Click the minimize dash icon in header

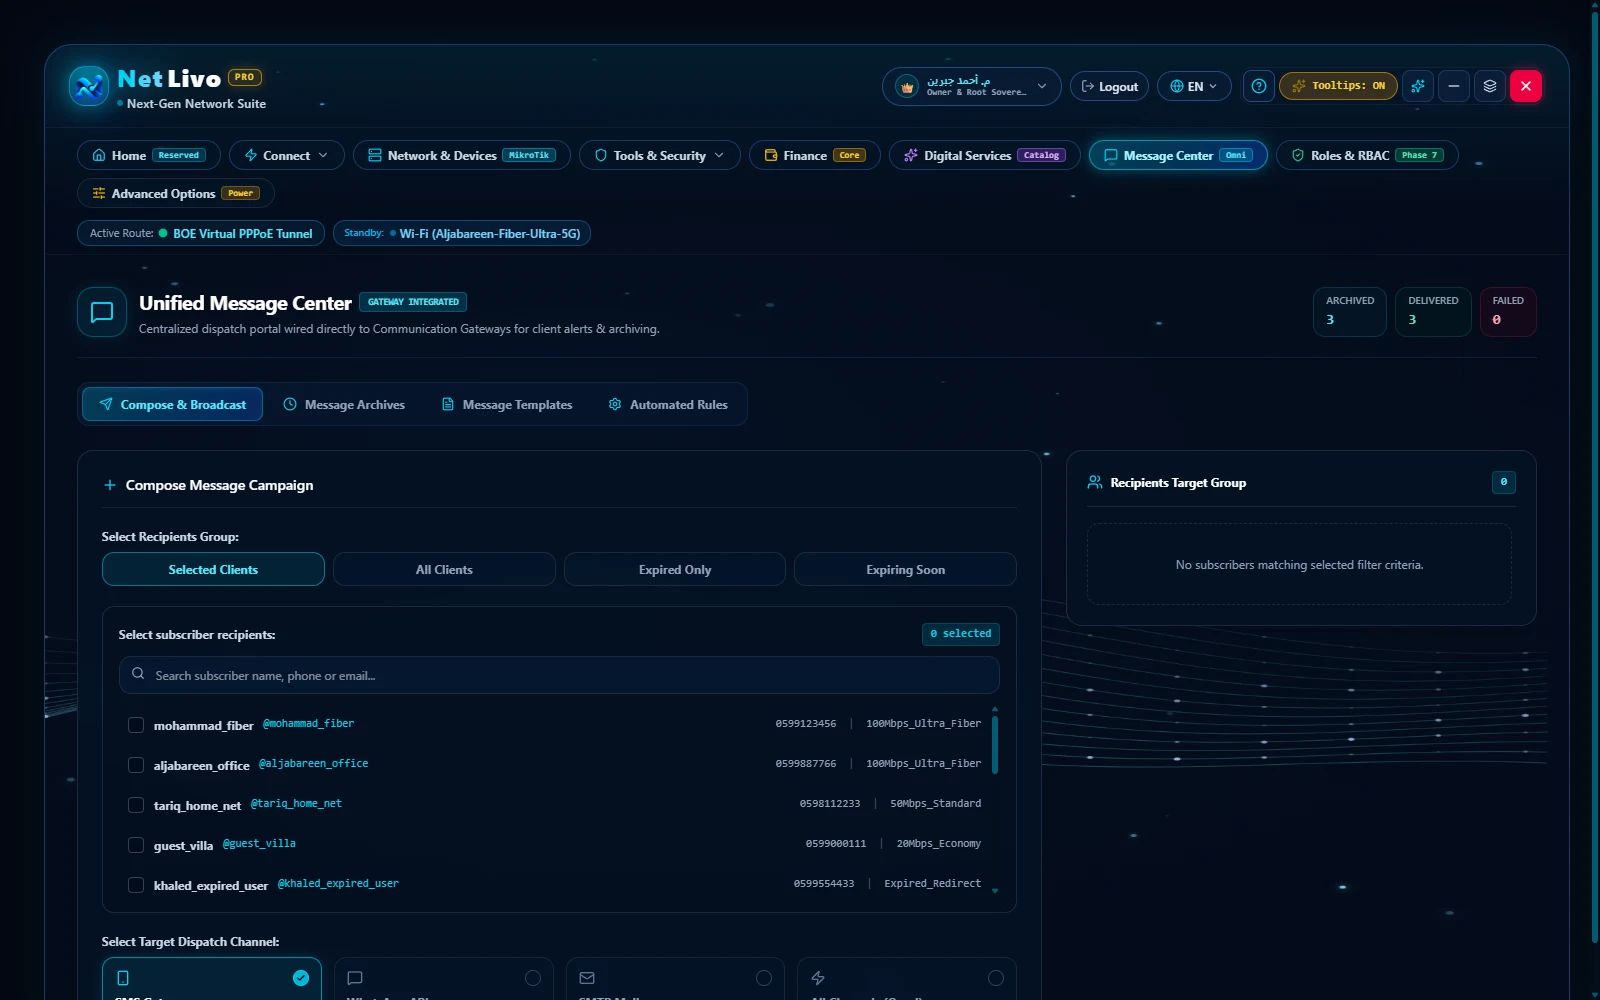tap(1454, 86)
